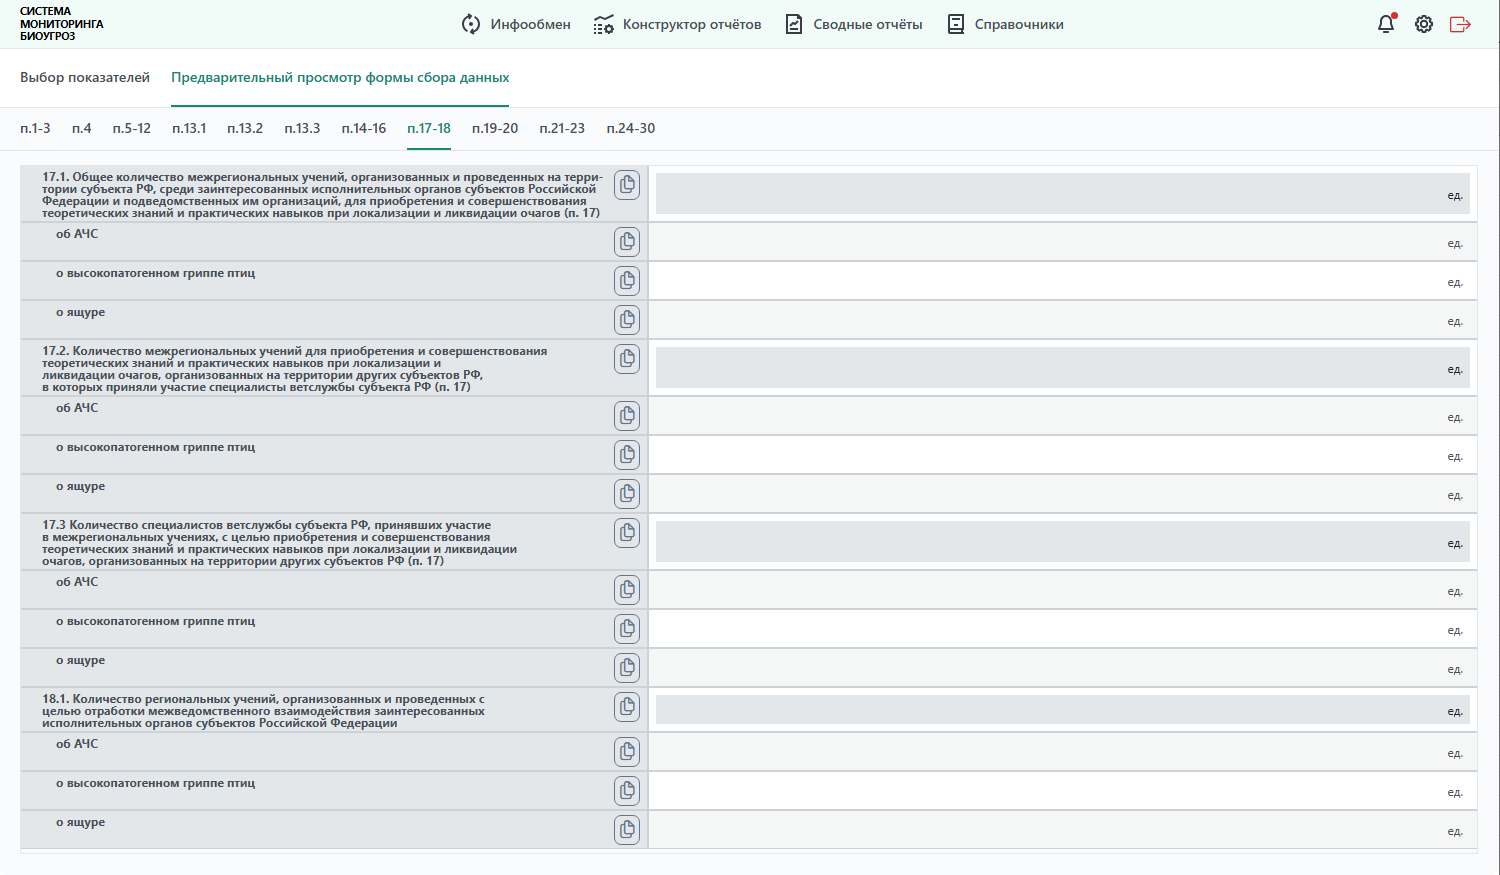Go to п.13.1 tab
The height and width of the screenshot is (875, 1500).
pos(189,128)
